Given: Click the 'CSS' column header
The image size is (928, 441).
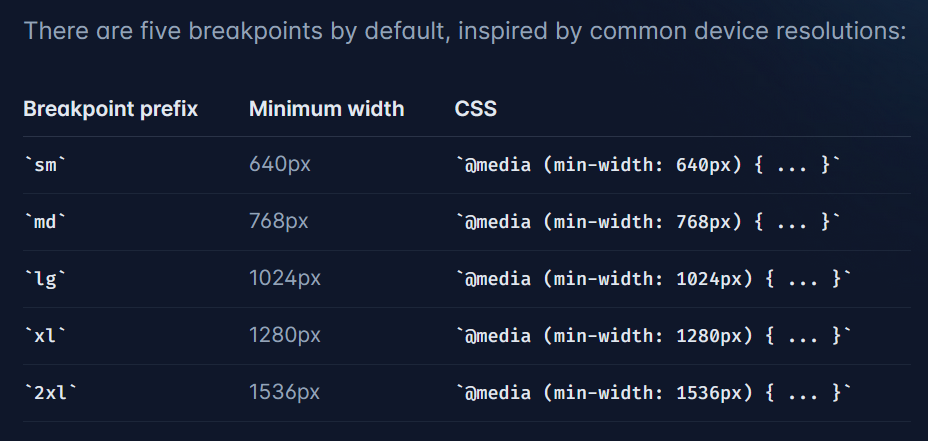Looking at the screenshot, I should 476,109.
